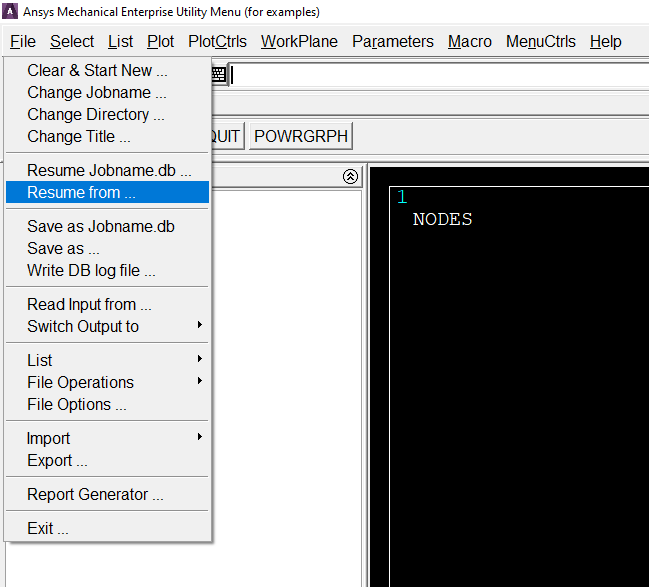
Task: Open the Macro menu
Action: tap(470, 41)
